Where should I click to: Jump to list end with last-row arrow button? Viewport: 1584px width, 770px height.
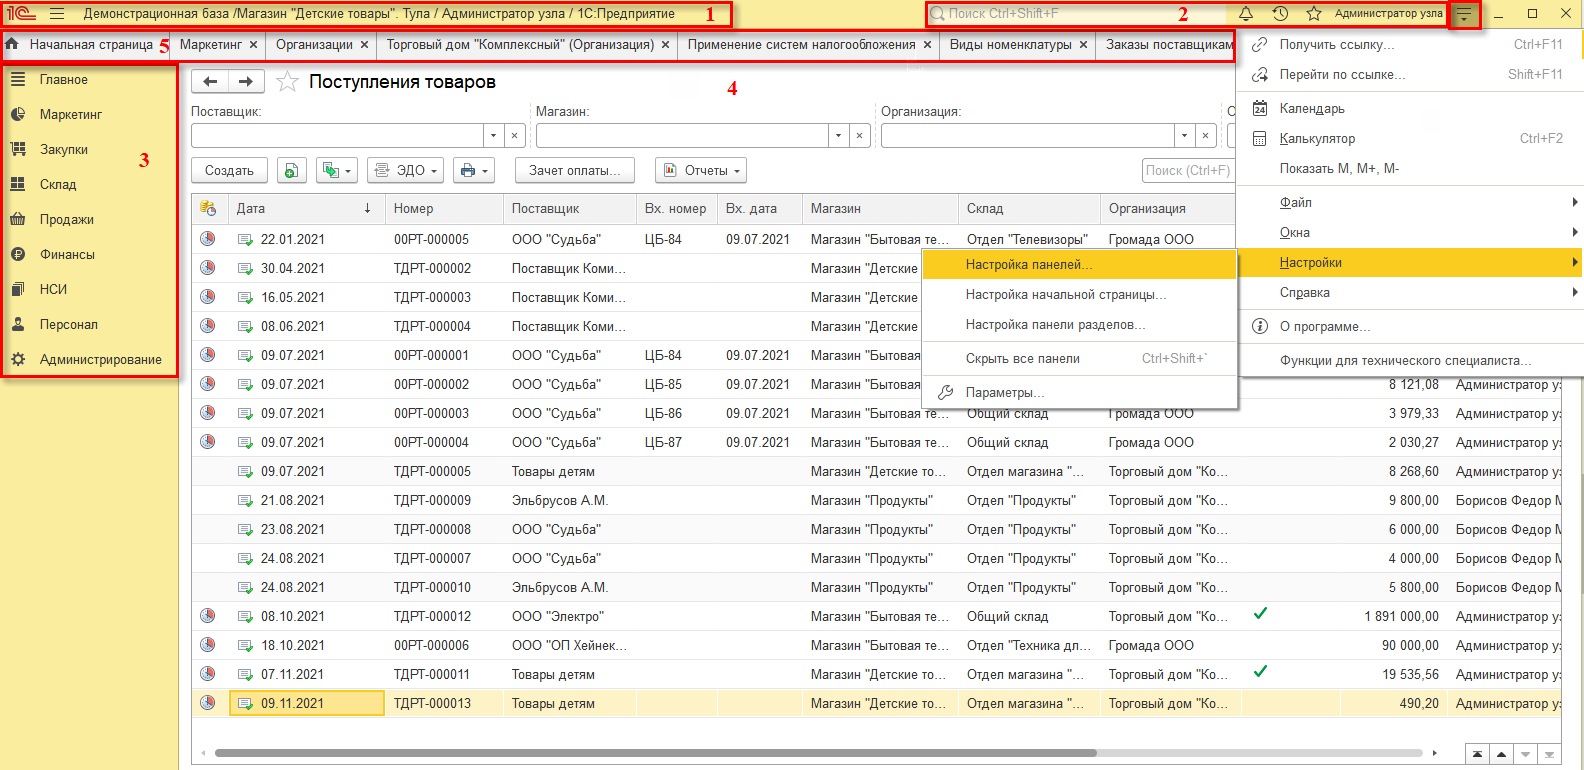coord(1549,754)
